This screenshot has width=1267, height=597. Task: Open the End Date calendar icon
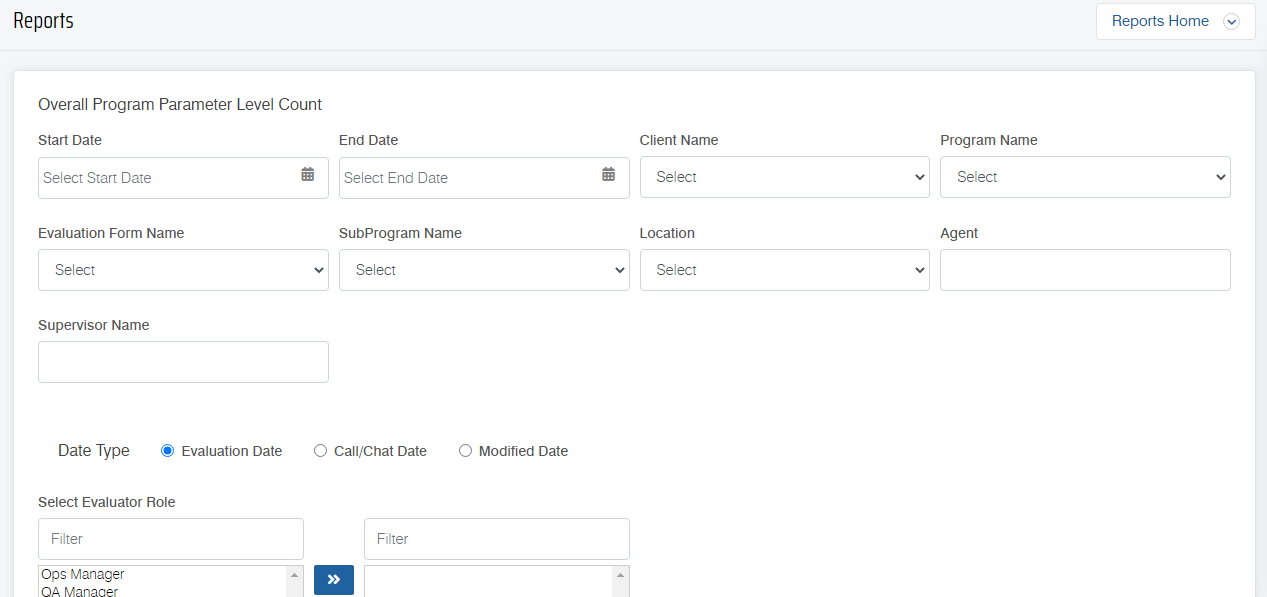click(609, 174)
